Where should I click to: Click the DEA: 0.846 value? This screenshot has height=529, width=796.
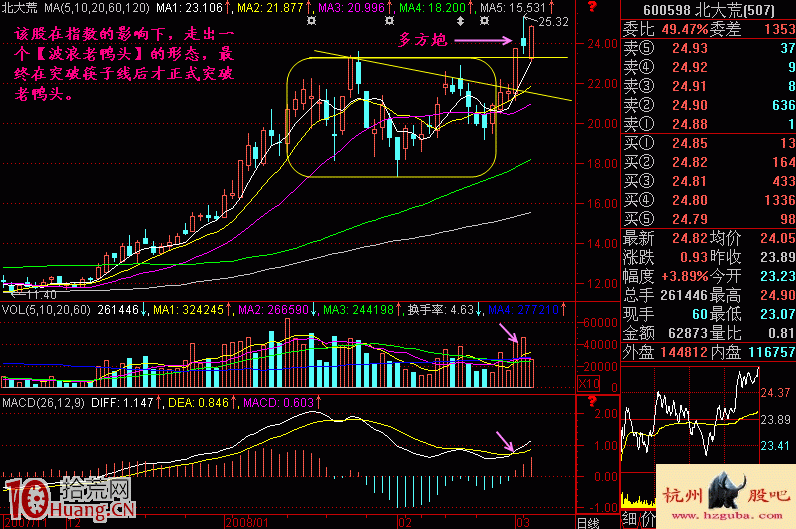pos(198,403)
